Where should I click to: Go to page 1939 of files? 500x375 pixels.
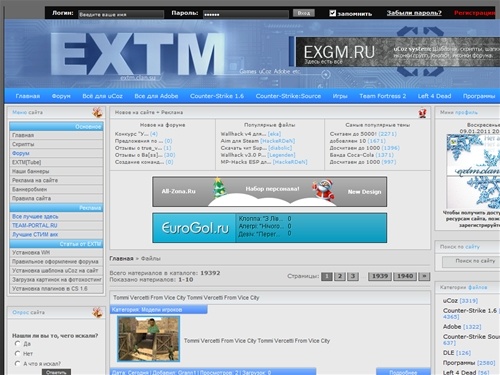(x=380, y=276)
